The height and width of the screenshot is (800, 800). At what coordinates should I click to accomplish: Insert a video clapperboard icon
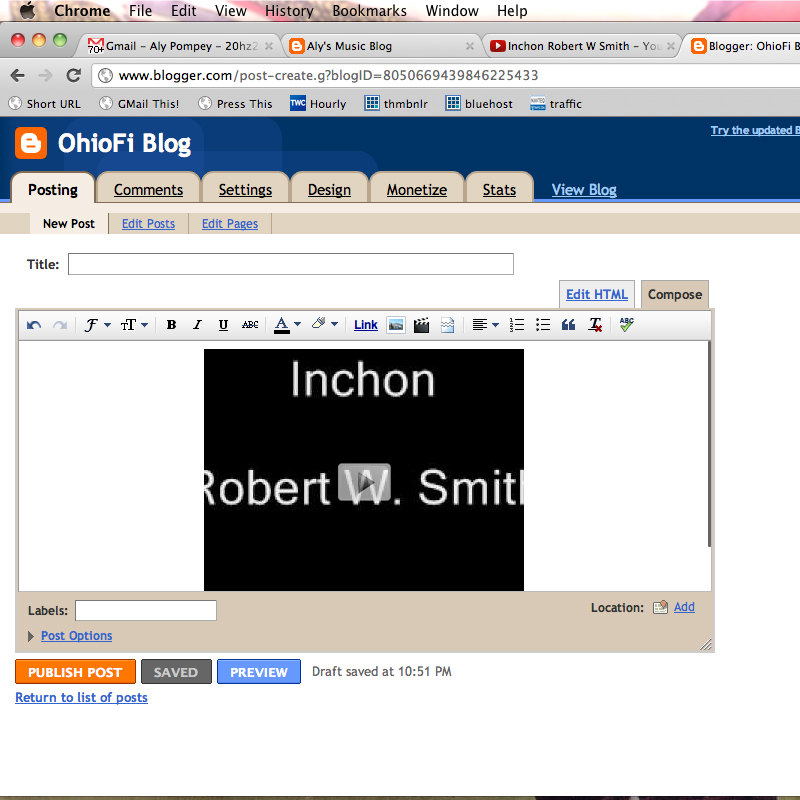tap(421, 325)
